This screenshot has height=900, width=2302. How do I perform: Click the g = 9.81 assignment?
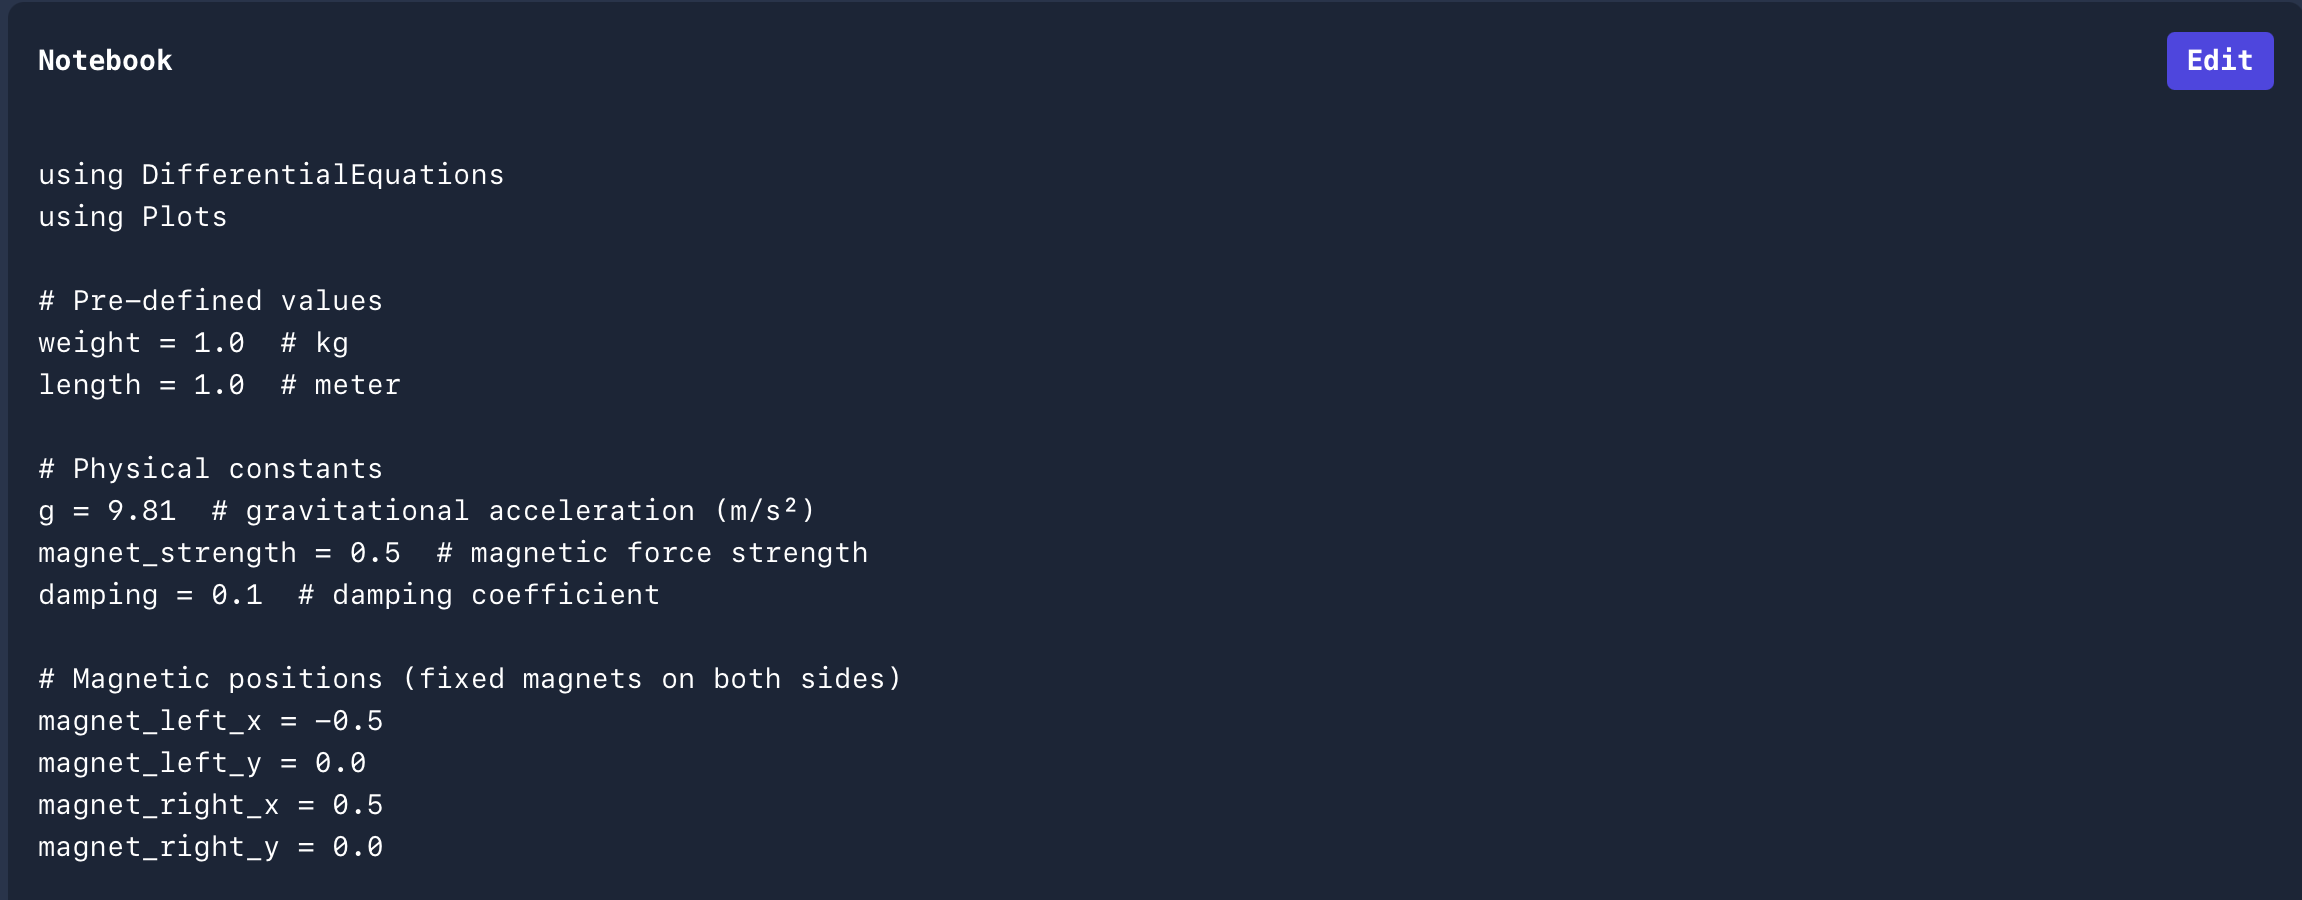107,511
